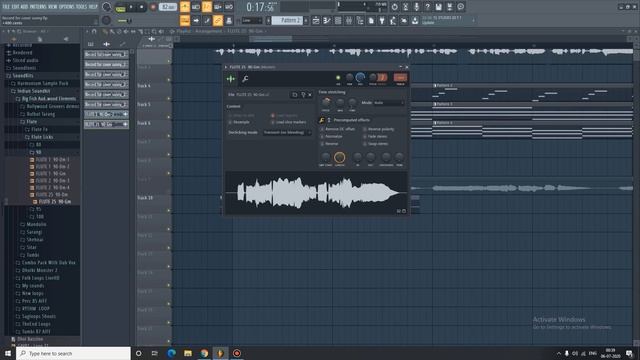The height and width of the screenshot is (360, 640).
Task: Expand the Mandolin folder
Action: click(x=36, y=224)
